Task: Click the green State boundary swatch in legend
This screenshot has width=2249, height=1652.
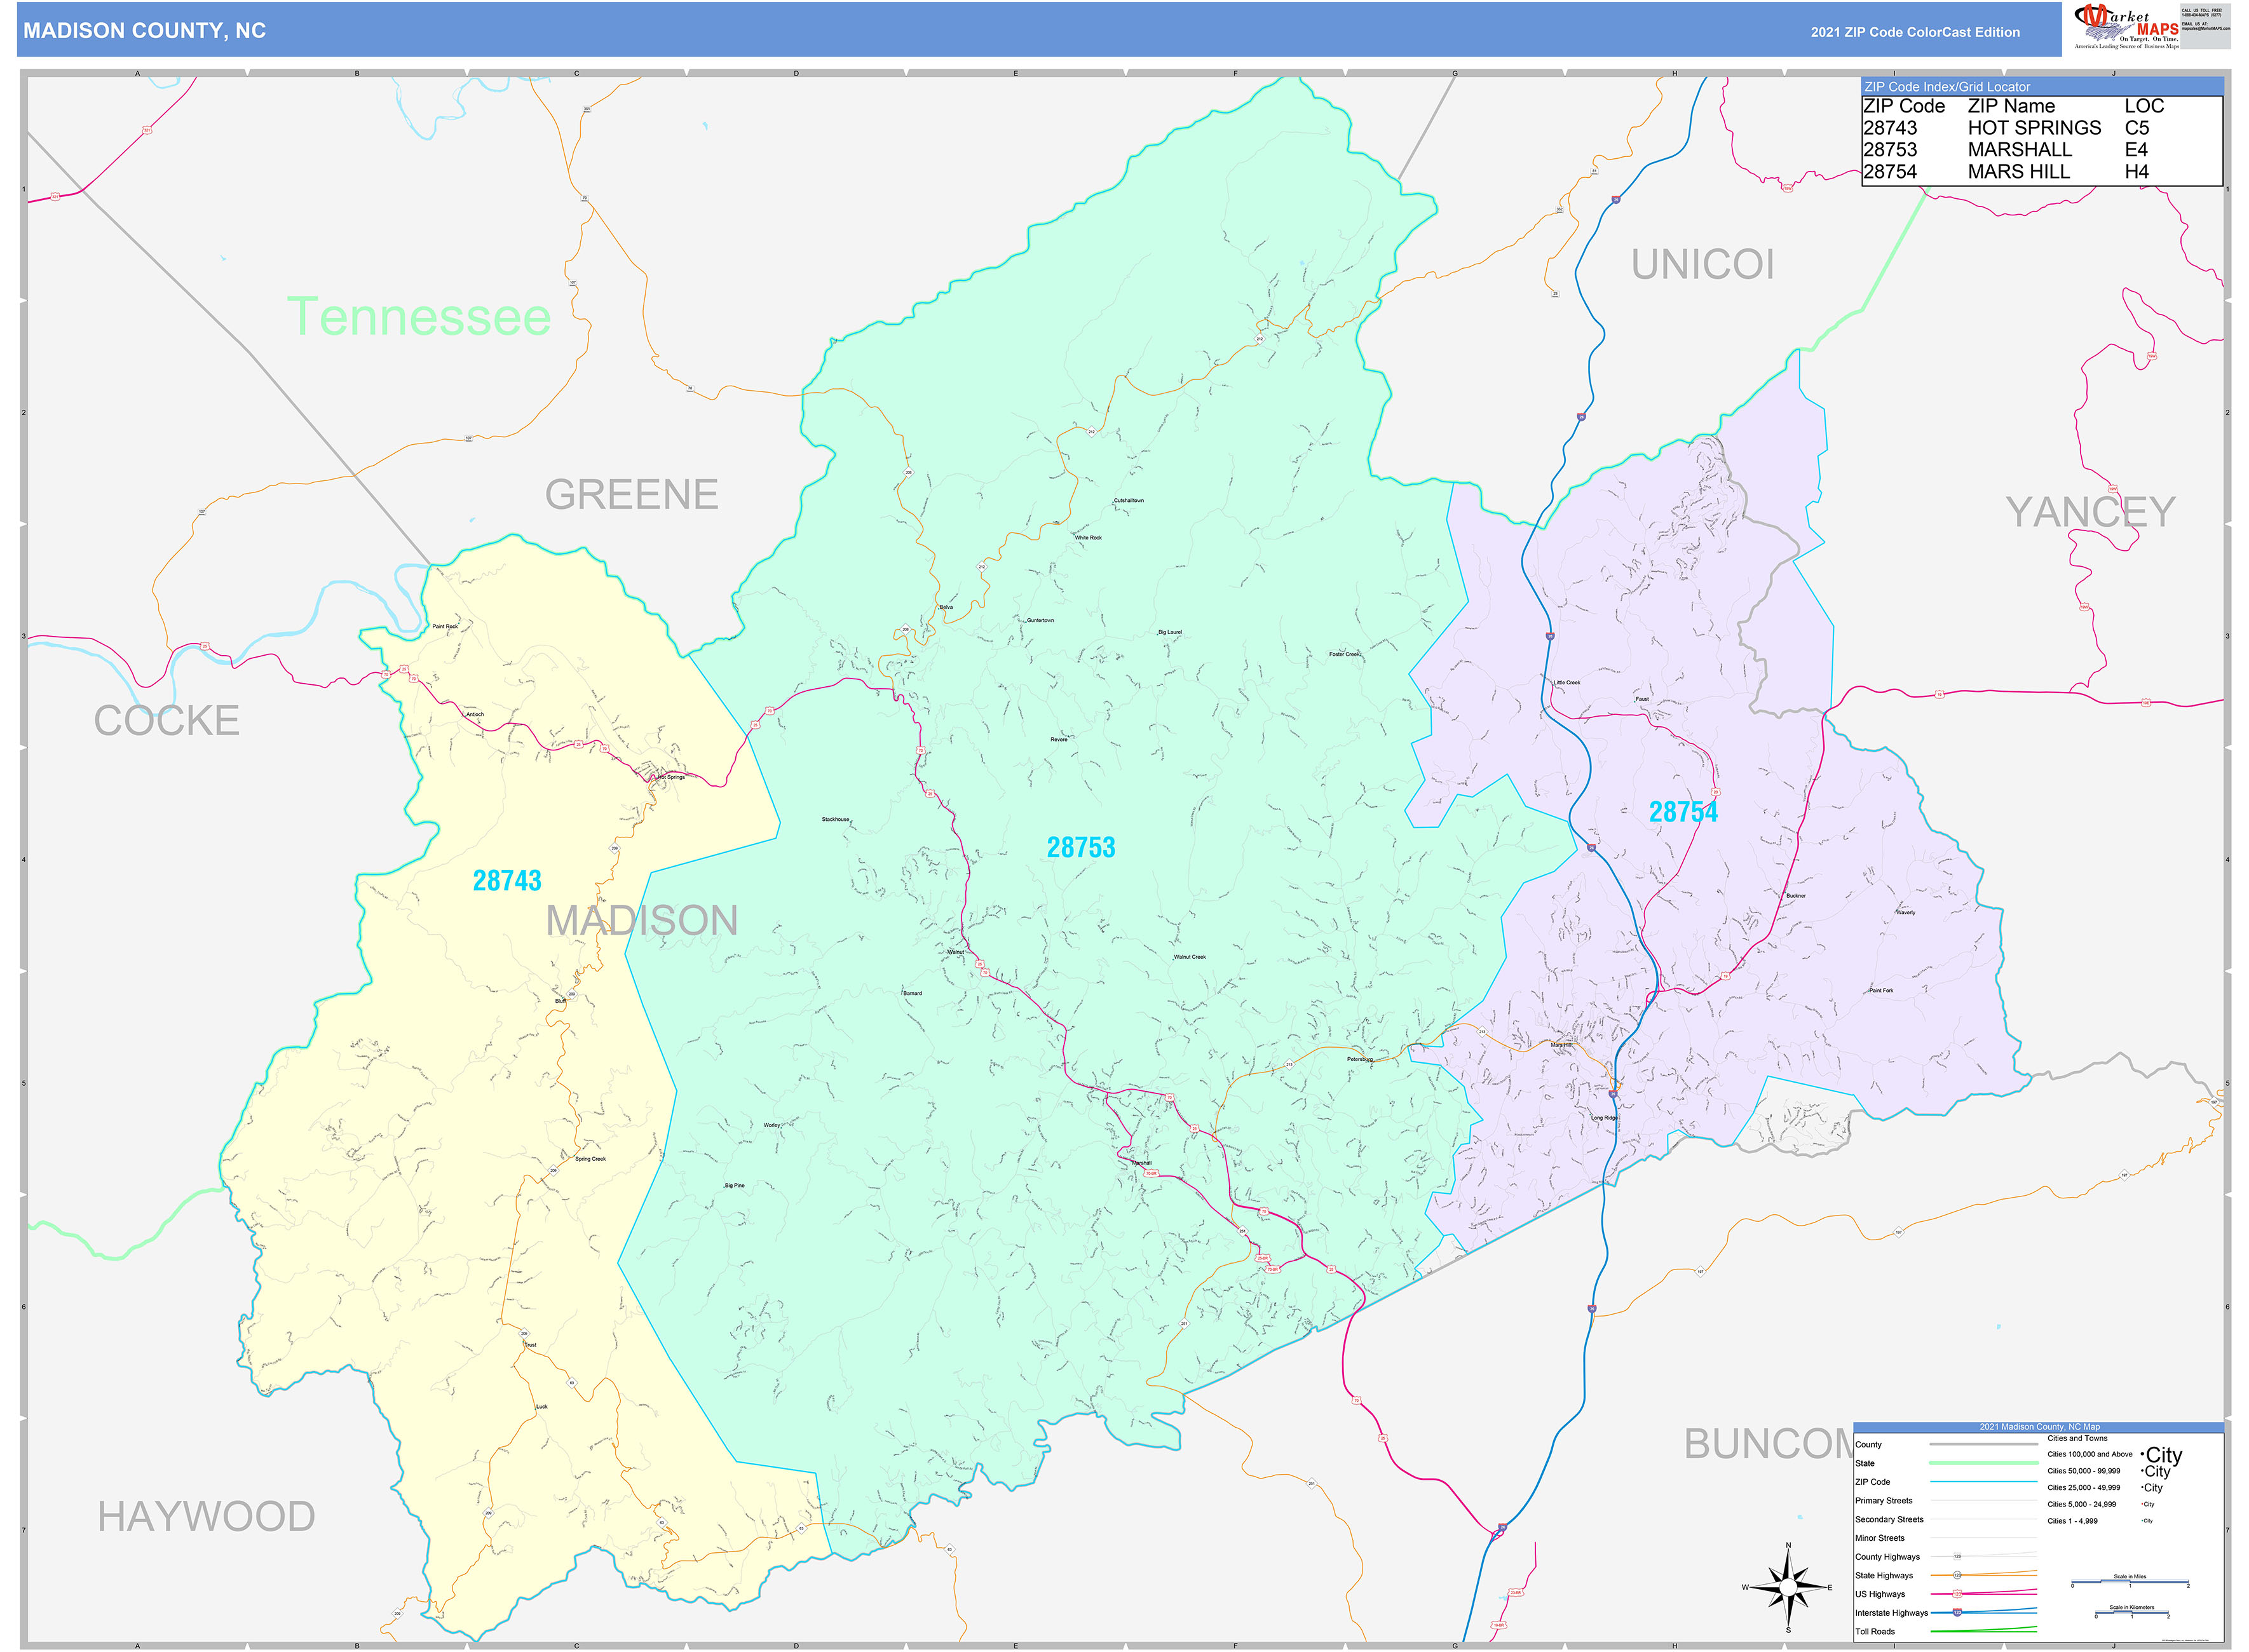Action: pos(1982,1463)
